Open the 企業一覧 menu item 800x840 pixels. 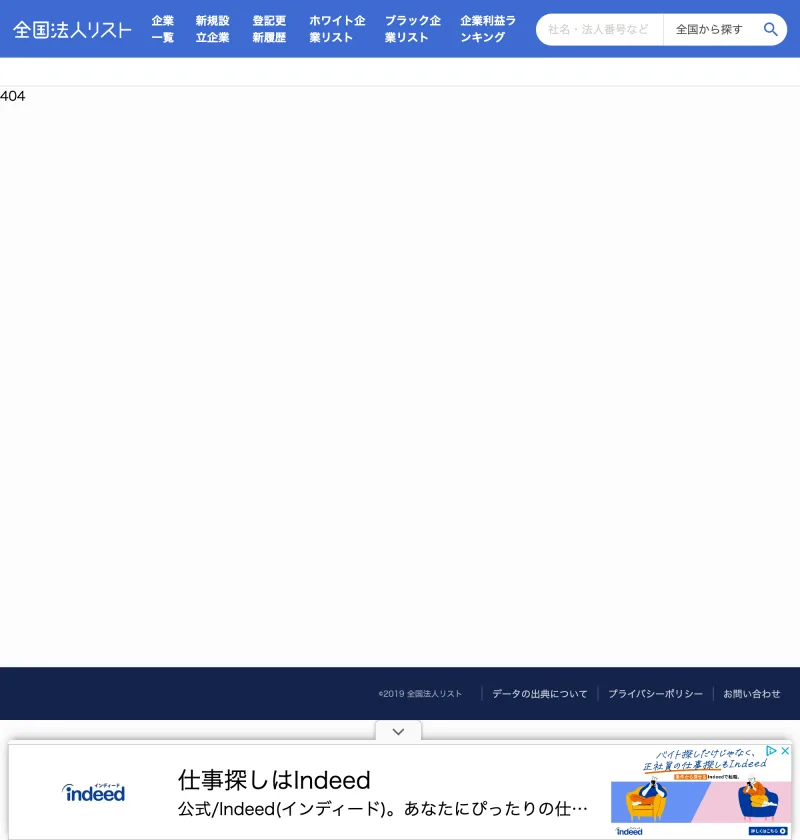(162, 29)
